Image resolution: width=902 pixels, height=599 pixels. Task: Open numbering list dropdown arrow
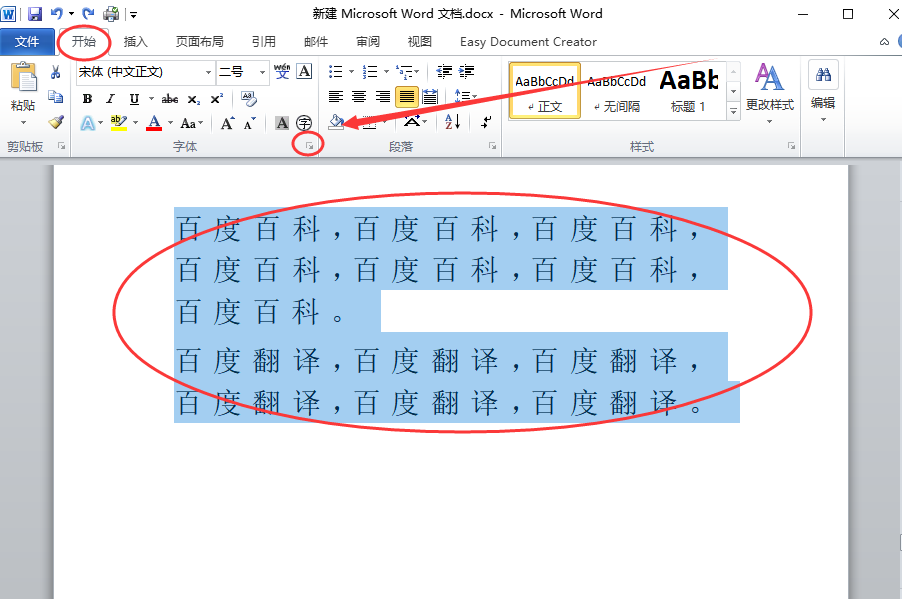click(386, 72)
